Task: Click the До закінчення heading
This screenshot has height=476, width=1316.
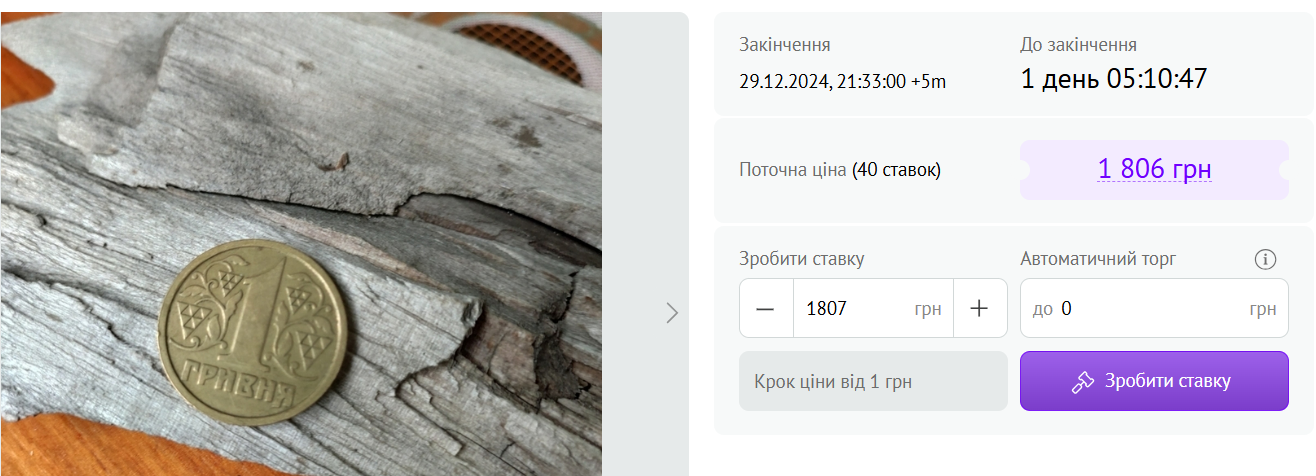Action: pyautogui.click(x=1078, y=45)
